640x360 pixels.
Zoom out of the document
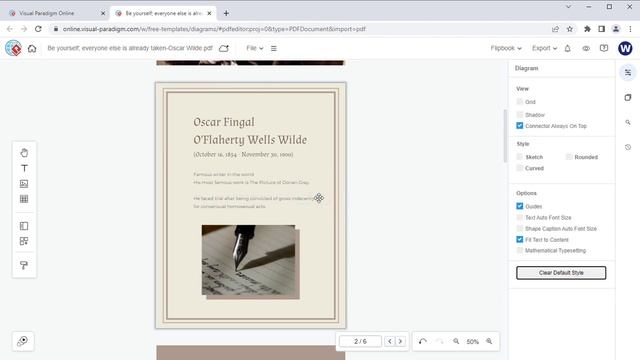click(x=456, y=341)
